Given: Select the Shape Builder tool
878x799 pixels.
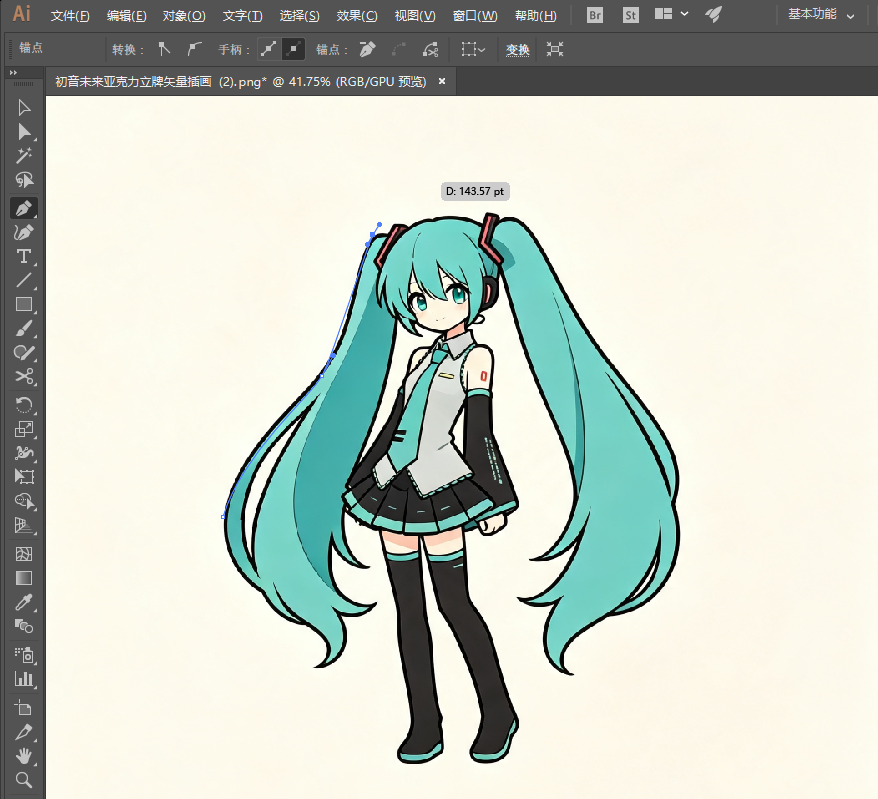Looking at the screenshot, I should click(24, 501).
